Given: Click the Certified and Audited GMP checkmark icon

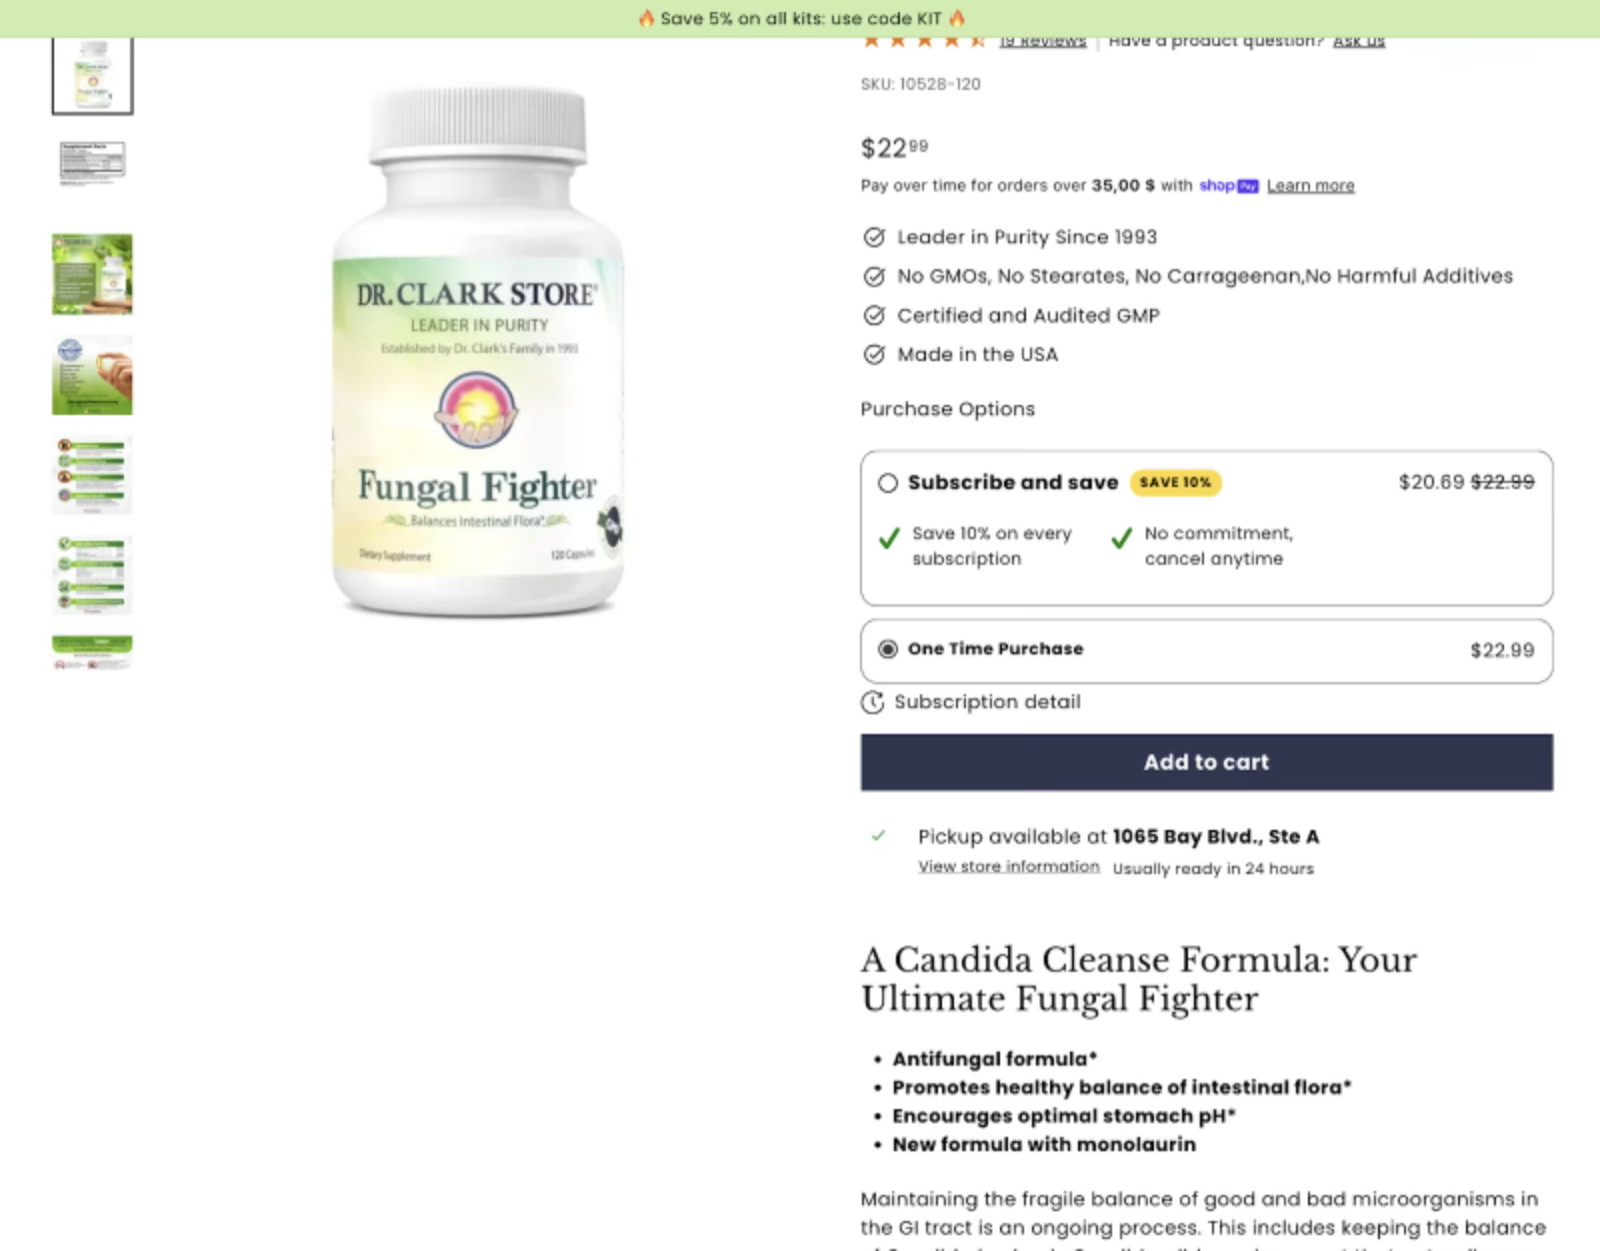Looking at the screenshot, I should [874, 316].
